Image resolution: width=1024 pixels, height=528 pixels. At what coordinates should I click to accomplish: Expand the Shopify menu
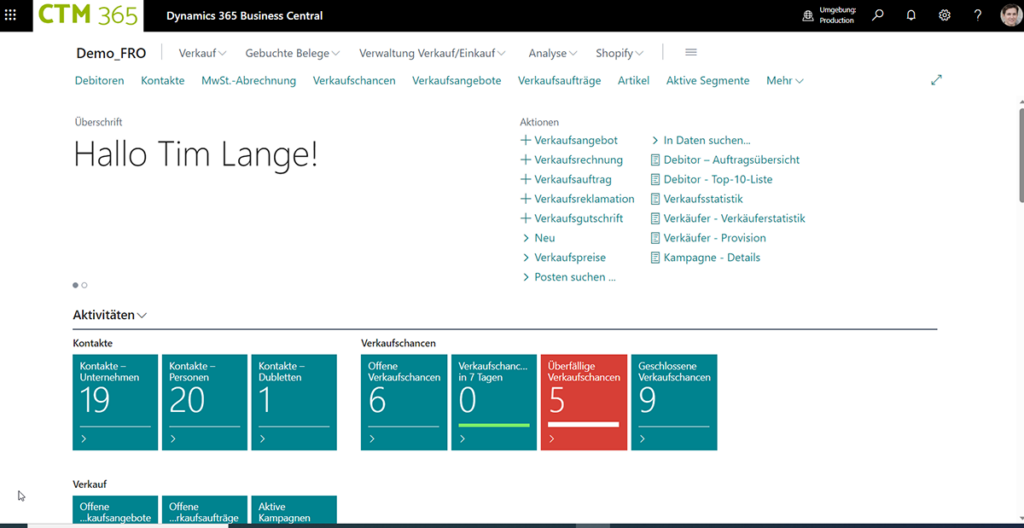[620, 53]
